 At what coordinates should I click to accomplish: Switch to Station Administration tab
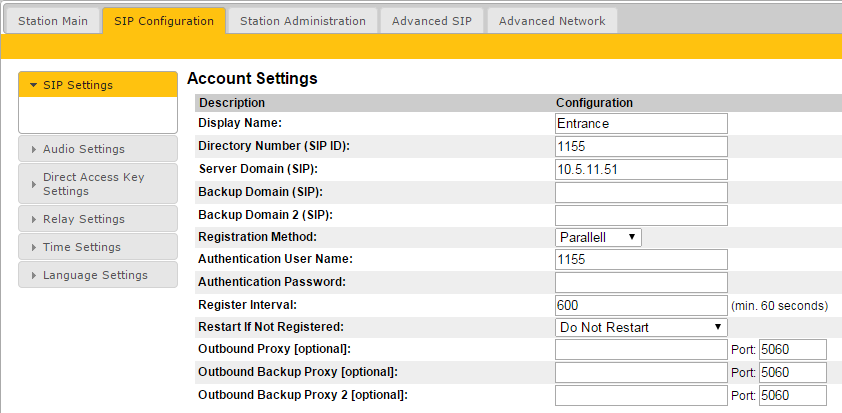coord(303,20)
